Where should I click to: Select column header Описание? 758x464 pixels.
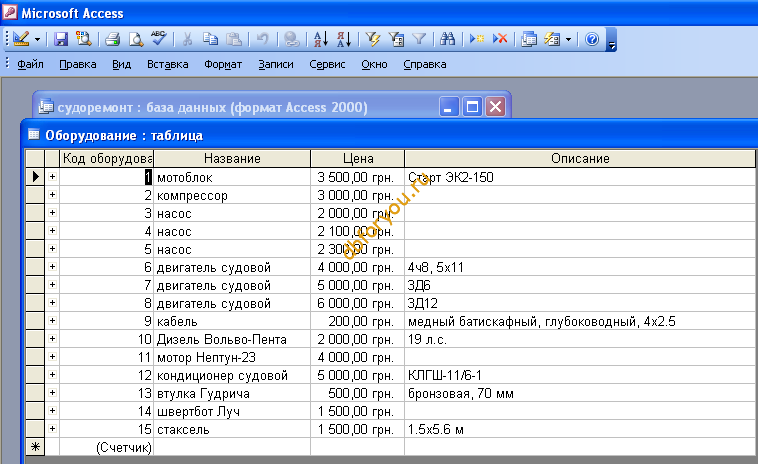(580, 159)
